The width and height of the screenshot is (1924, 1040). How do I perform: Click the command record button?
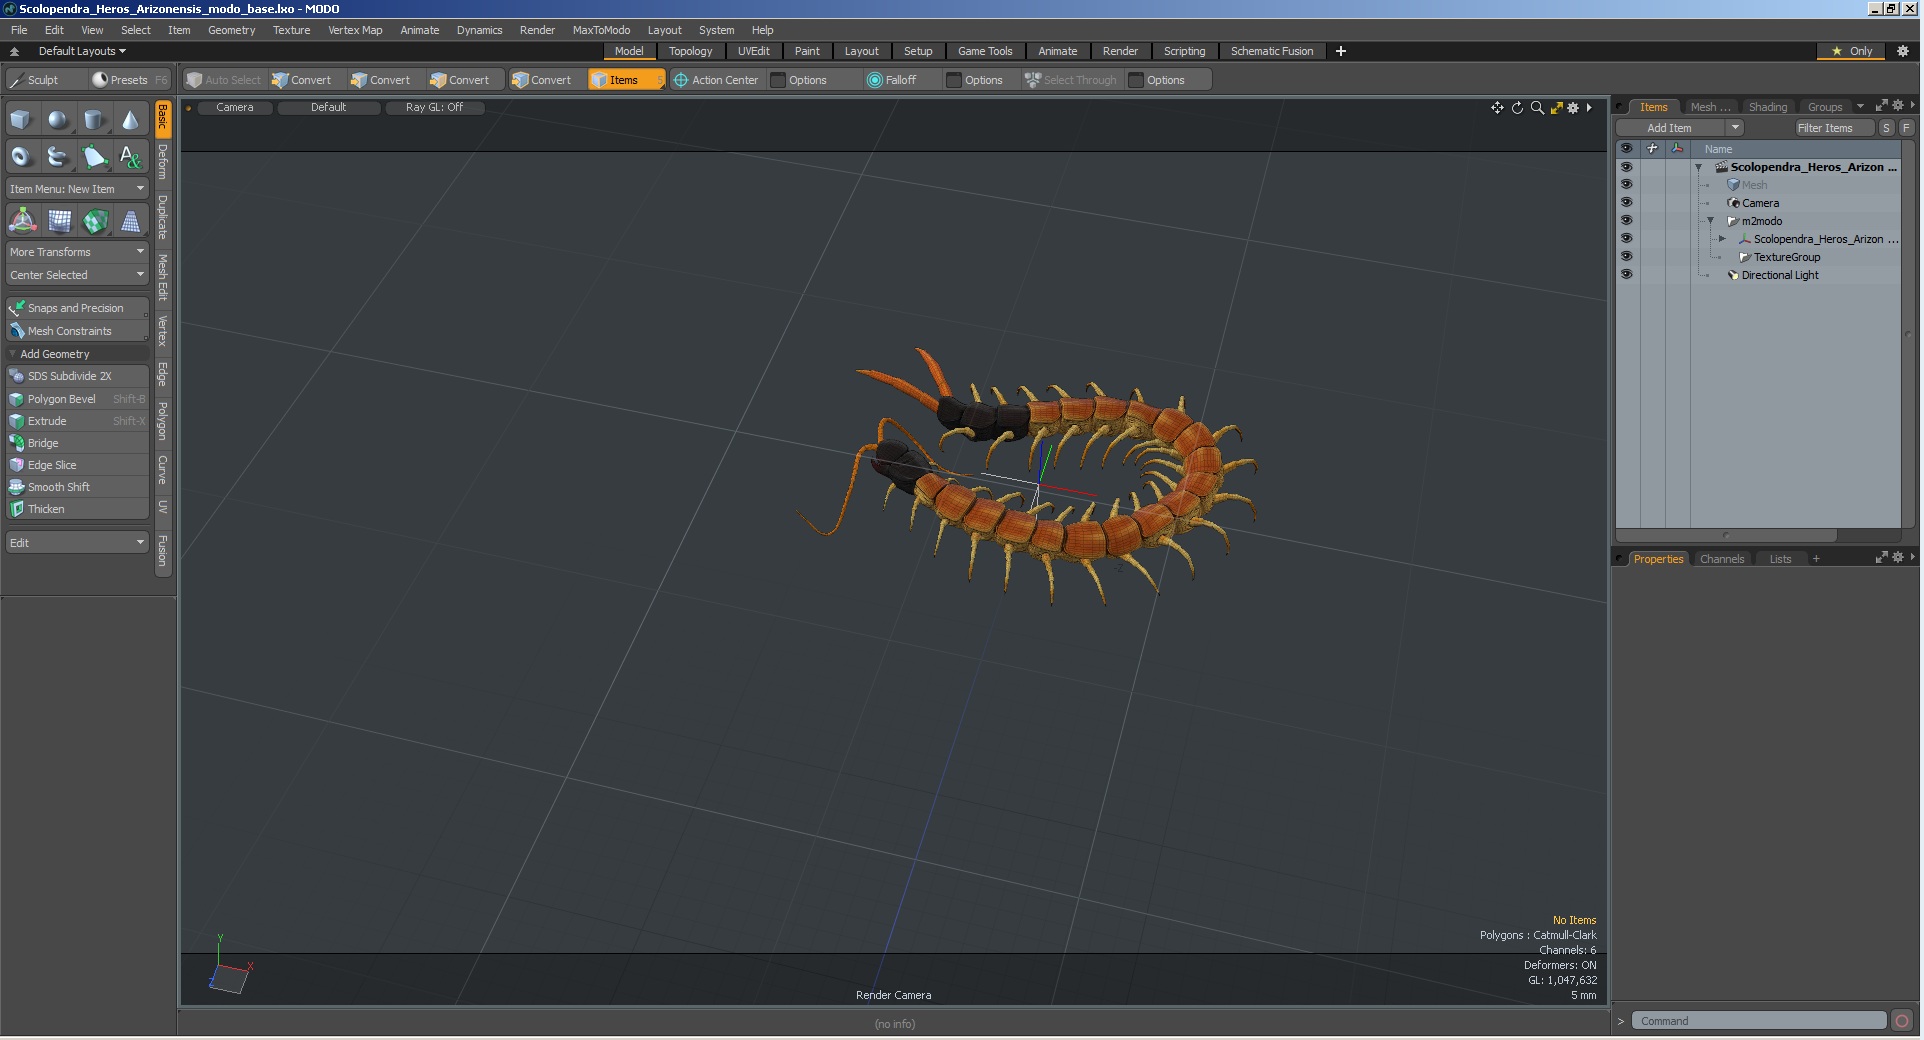coord(1902,1021)
